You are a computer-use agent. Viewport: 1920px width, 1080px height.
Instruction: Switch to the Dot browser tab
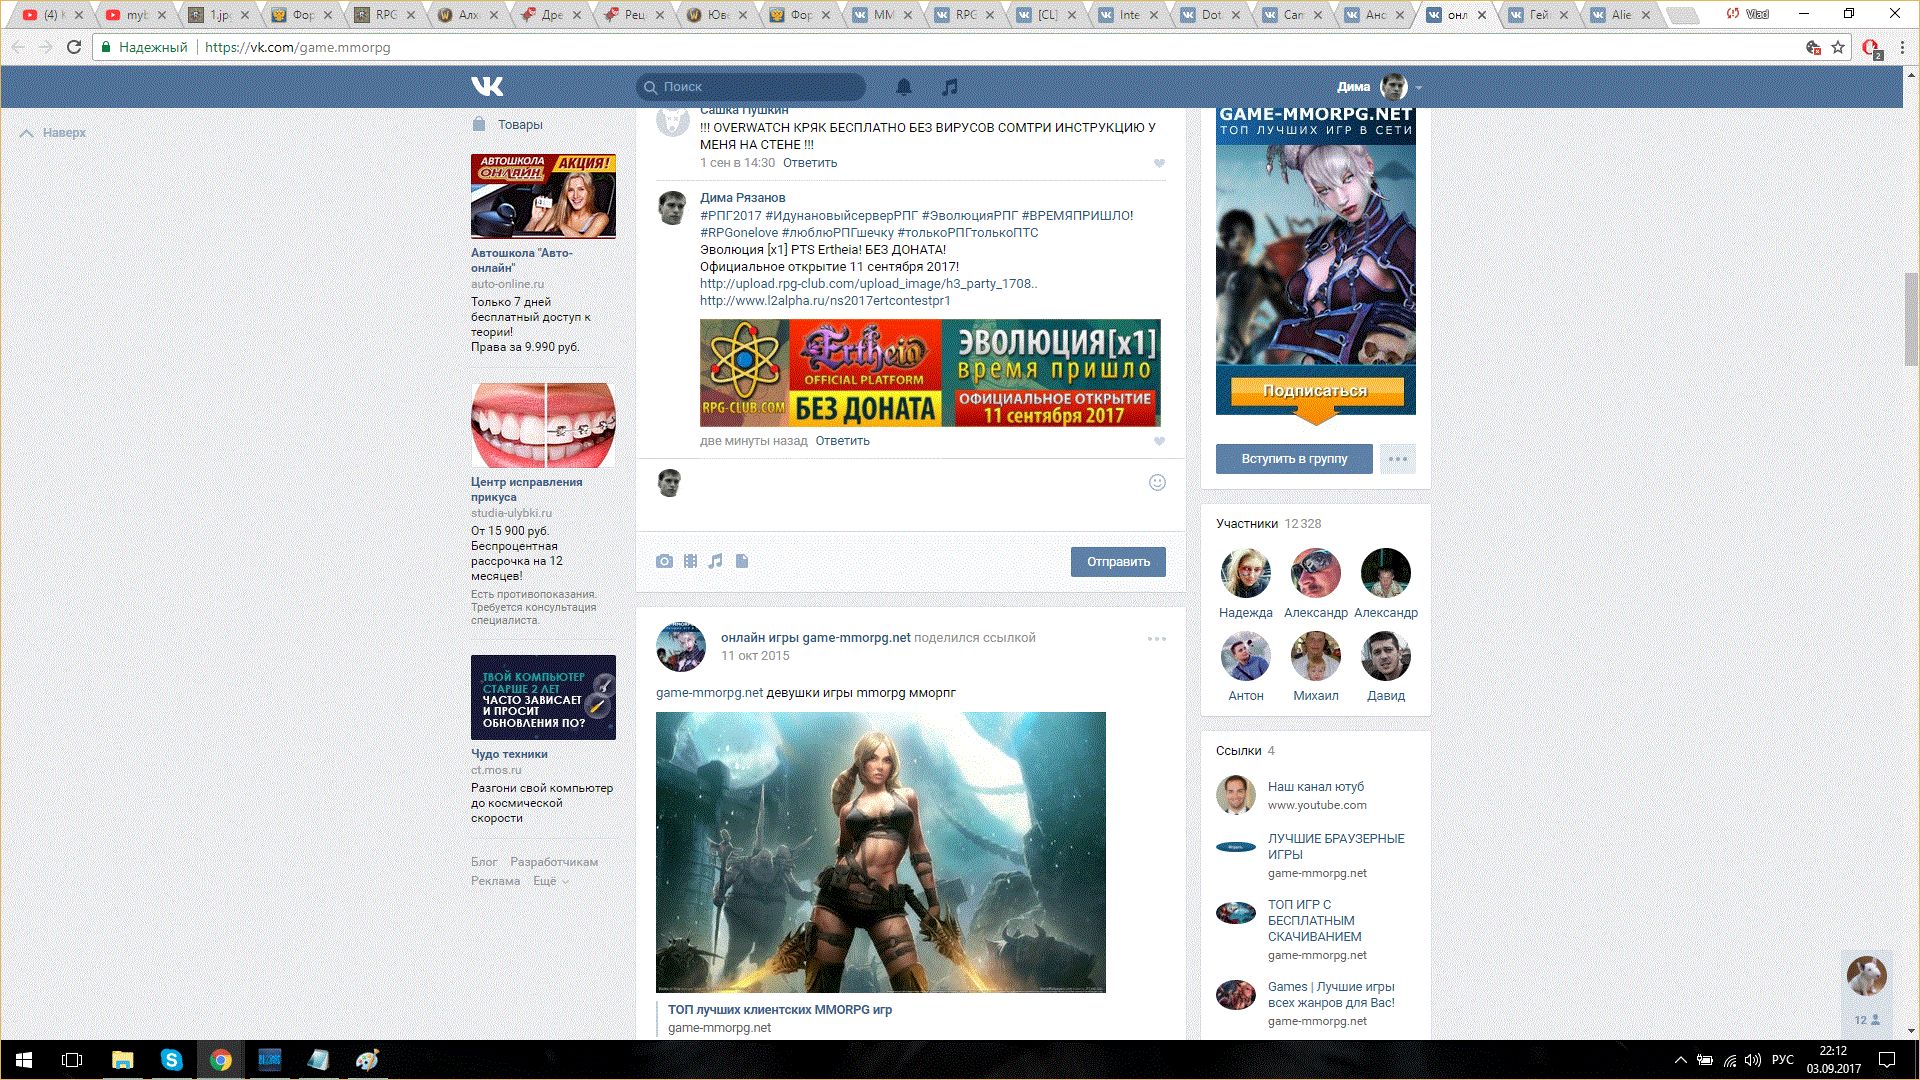coord(1212,15)
